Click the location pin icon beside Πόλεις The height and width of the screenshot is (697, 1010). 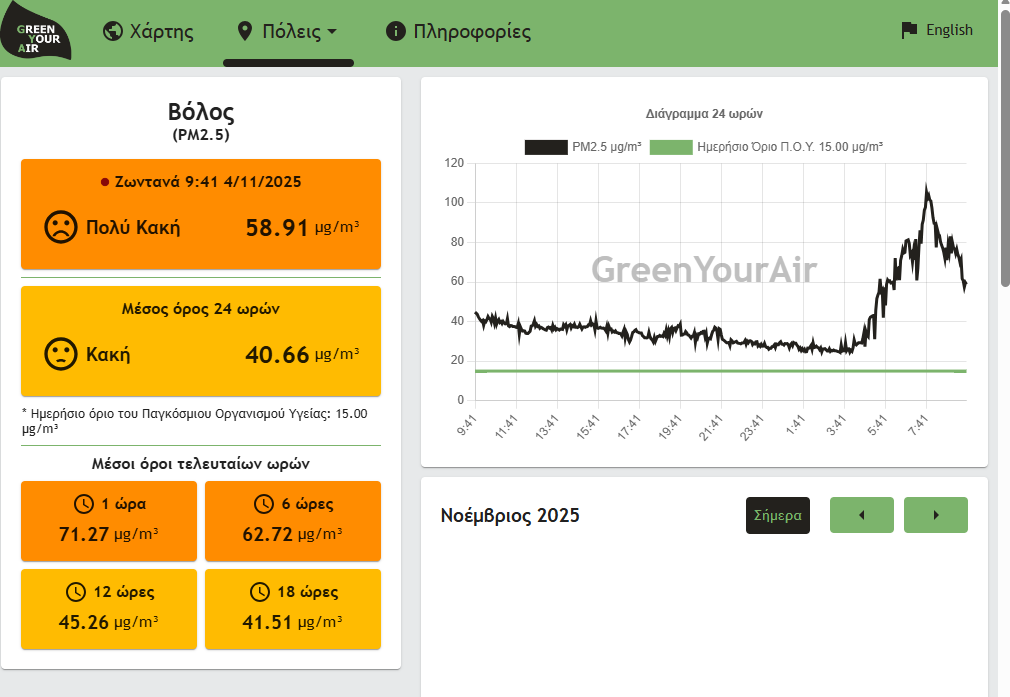tap(244, 31)
